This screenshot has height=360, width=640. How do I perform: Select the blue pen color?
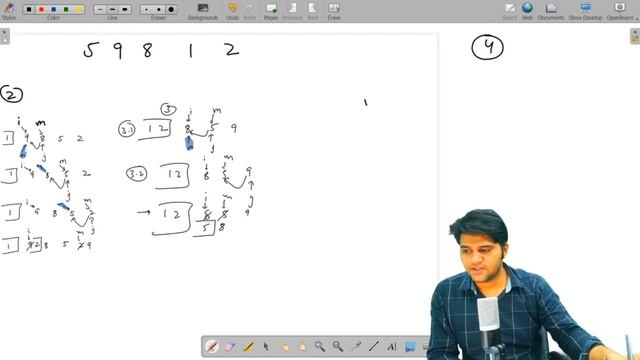[x=53, y=9]
